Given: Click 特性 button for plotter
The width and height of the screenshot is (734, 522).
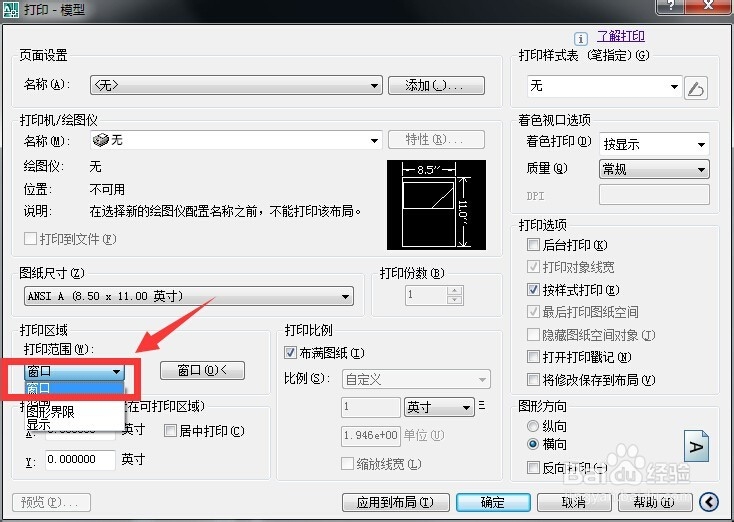Looking at the screenshot, I should coord(436,140).
